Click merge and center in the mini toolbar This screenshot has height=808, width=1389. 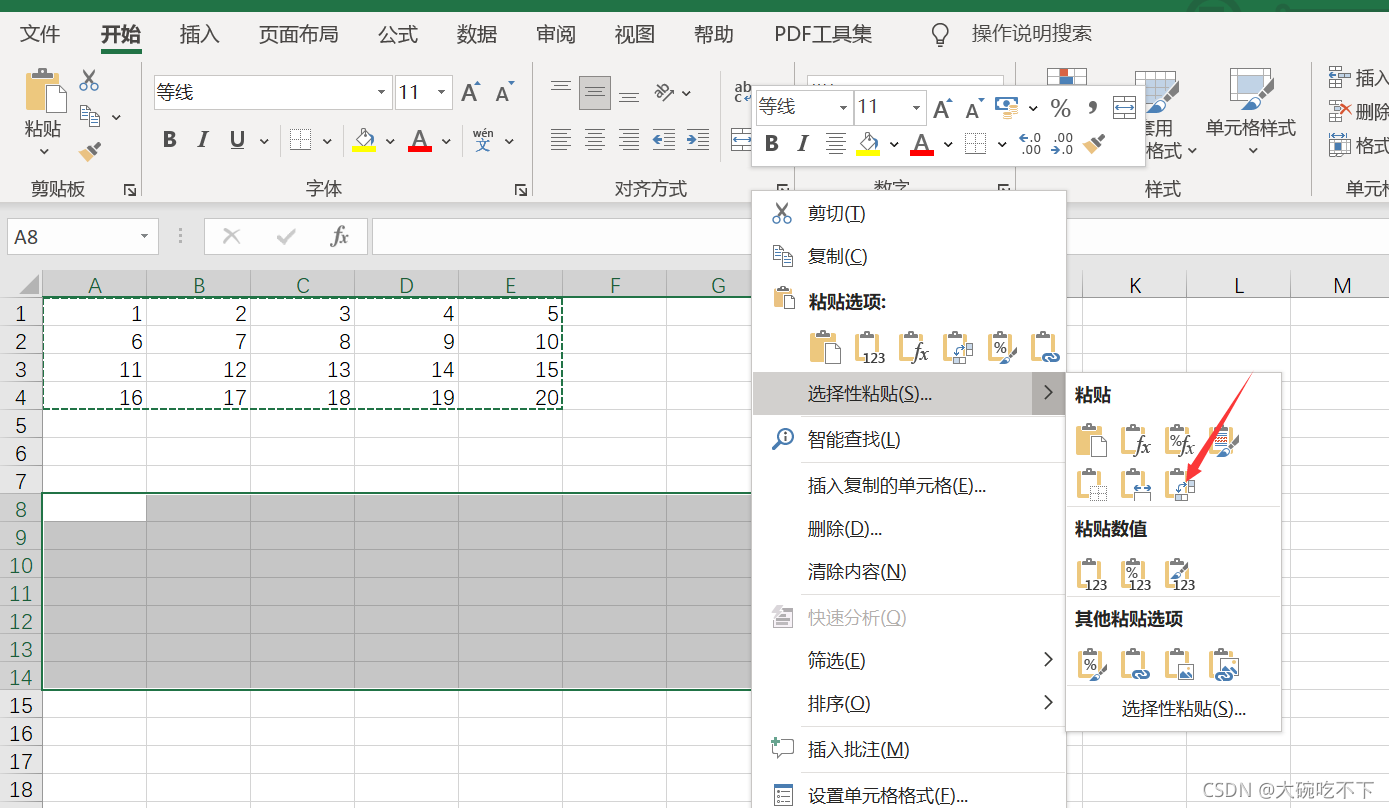click(1124, 107)
